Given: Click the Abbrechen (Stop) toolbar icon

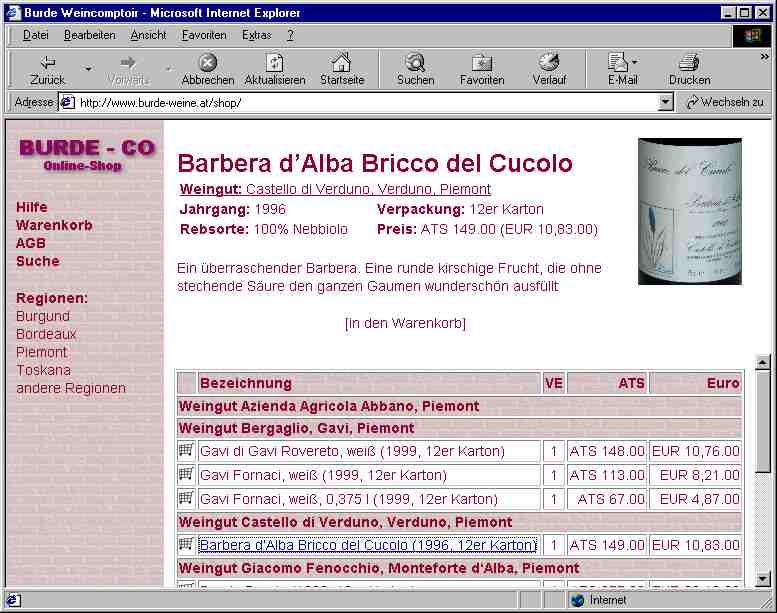Looking at the screenshot, I should 208,63.
